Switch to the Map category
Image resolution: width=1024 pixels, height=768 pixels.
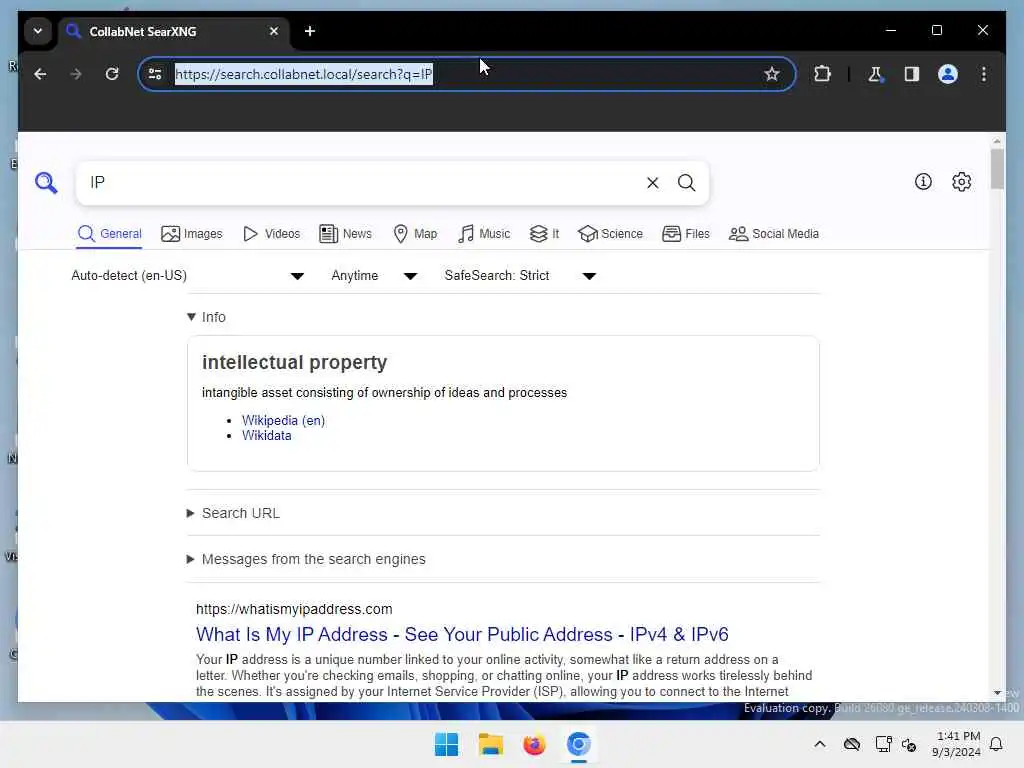click(415, 234)
